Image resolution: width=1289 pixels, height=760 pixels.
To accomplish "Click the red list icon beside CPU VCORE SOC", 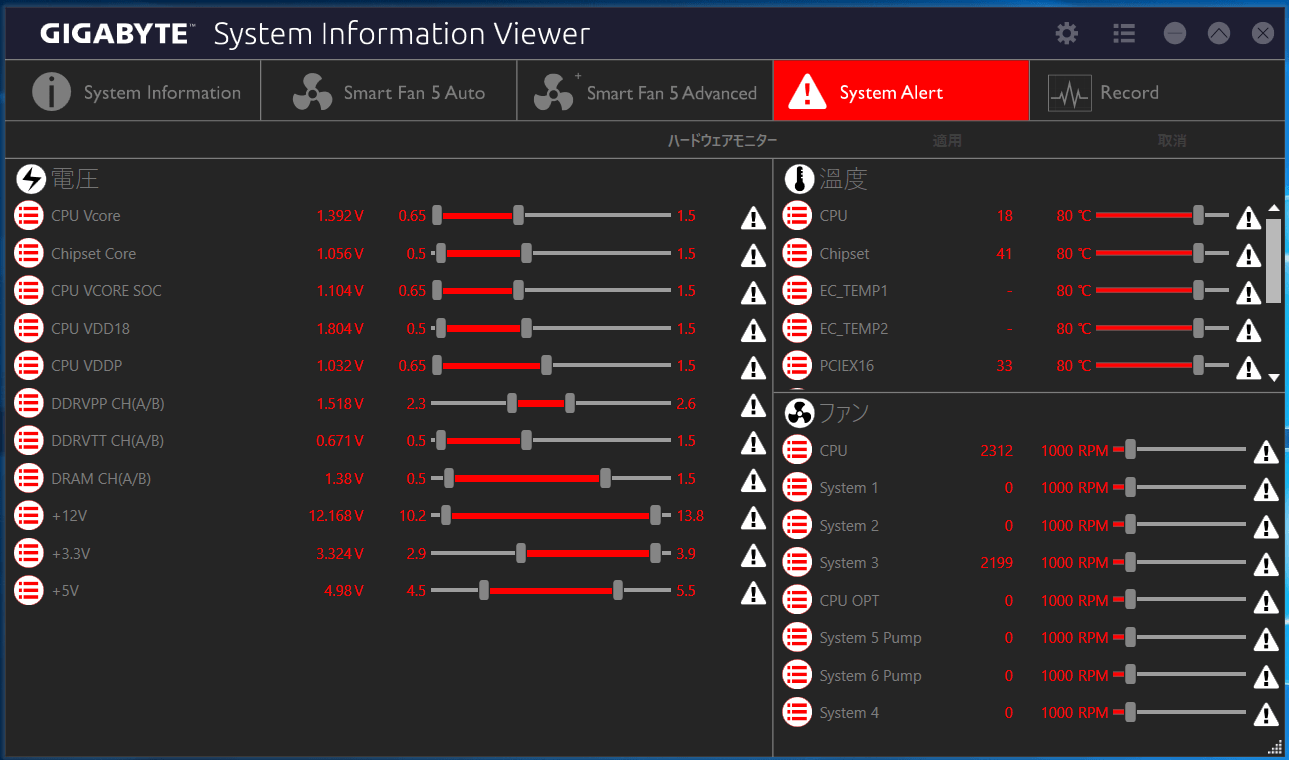I will pos(29,291).
